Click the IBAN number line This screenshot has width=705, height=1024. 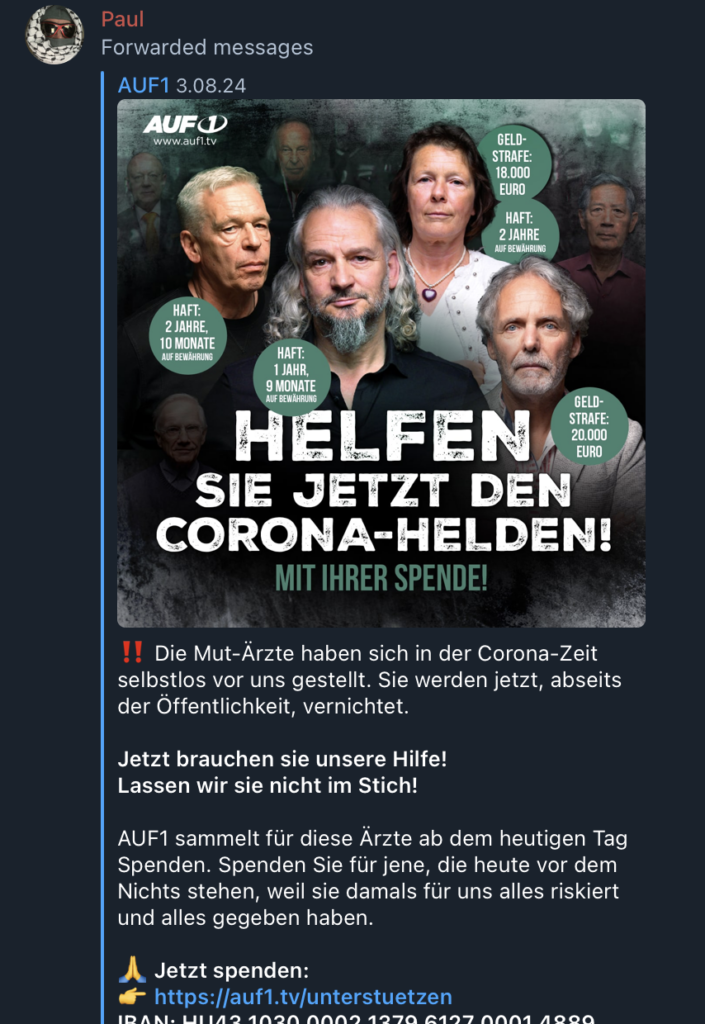point(356,1018)
